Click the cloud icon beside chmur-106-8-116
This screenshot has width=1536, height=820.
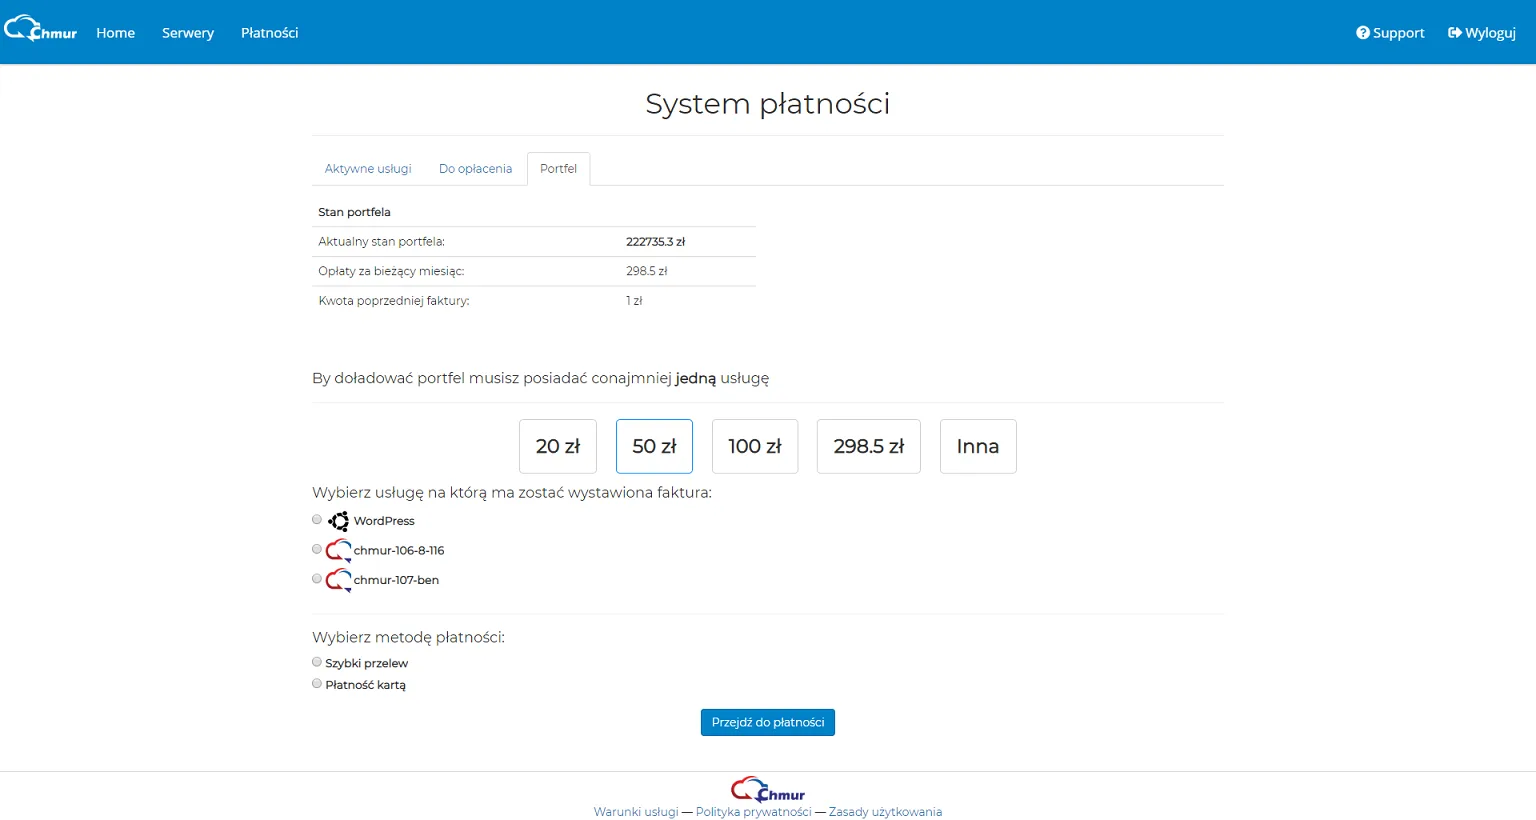tap(339, 550)
